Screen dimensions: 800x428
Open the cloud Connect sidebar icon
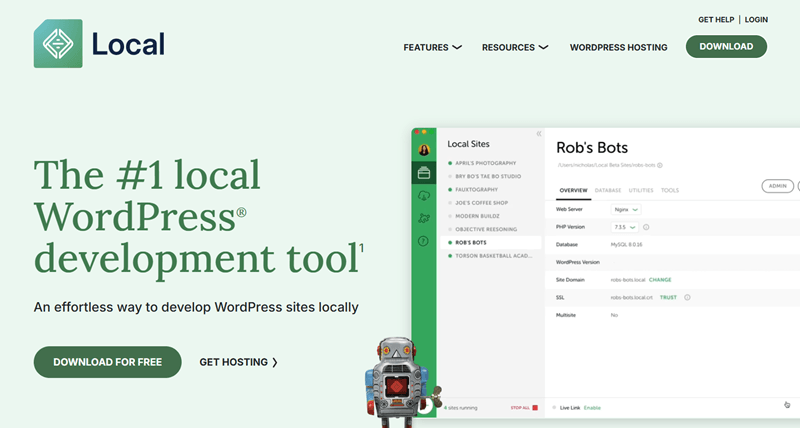424,195
